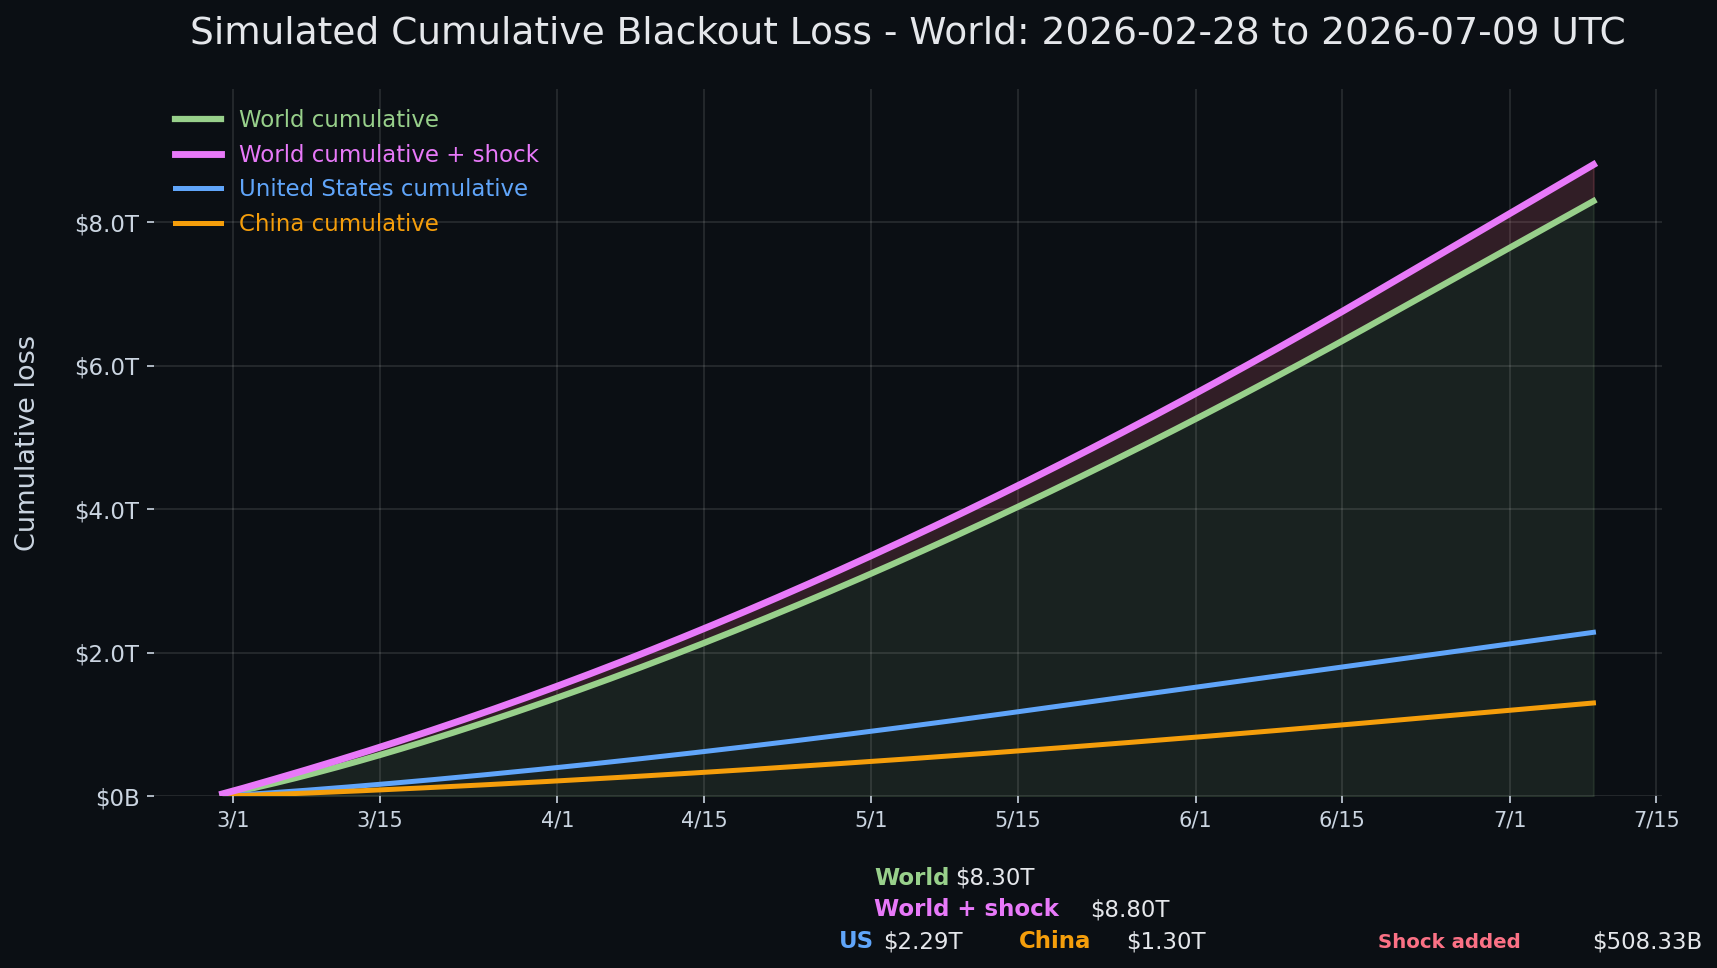The height and width of the screenshot is (968, 1717).
Task: Click the 6/15 x-axis date label
Action: click(x=1342, y=820)
